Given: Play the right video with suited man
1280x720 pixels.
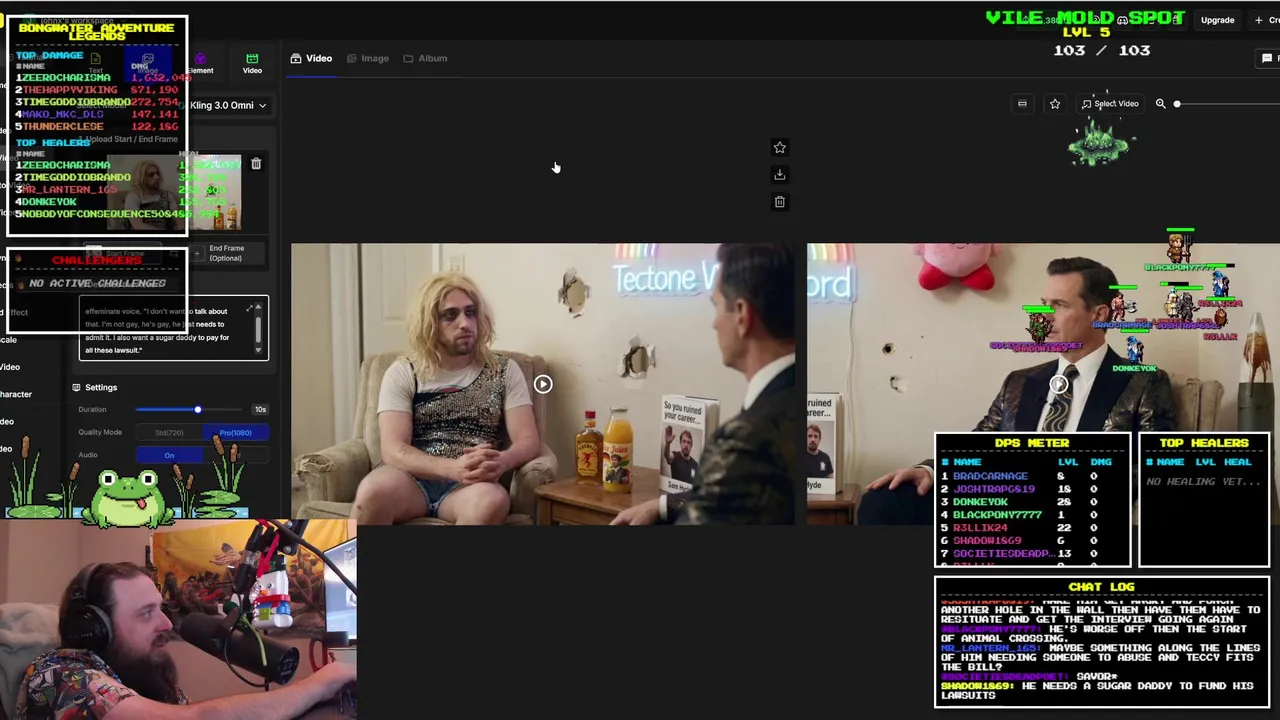Looking at the screenshot, I should [x=1058, y=384].
